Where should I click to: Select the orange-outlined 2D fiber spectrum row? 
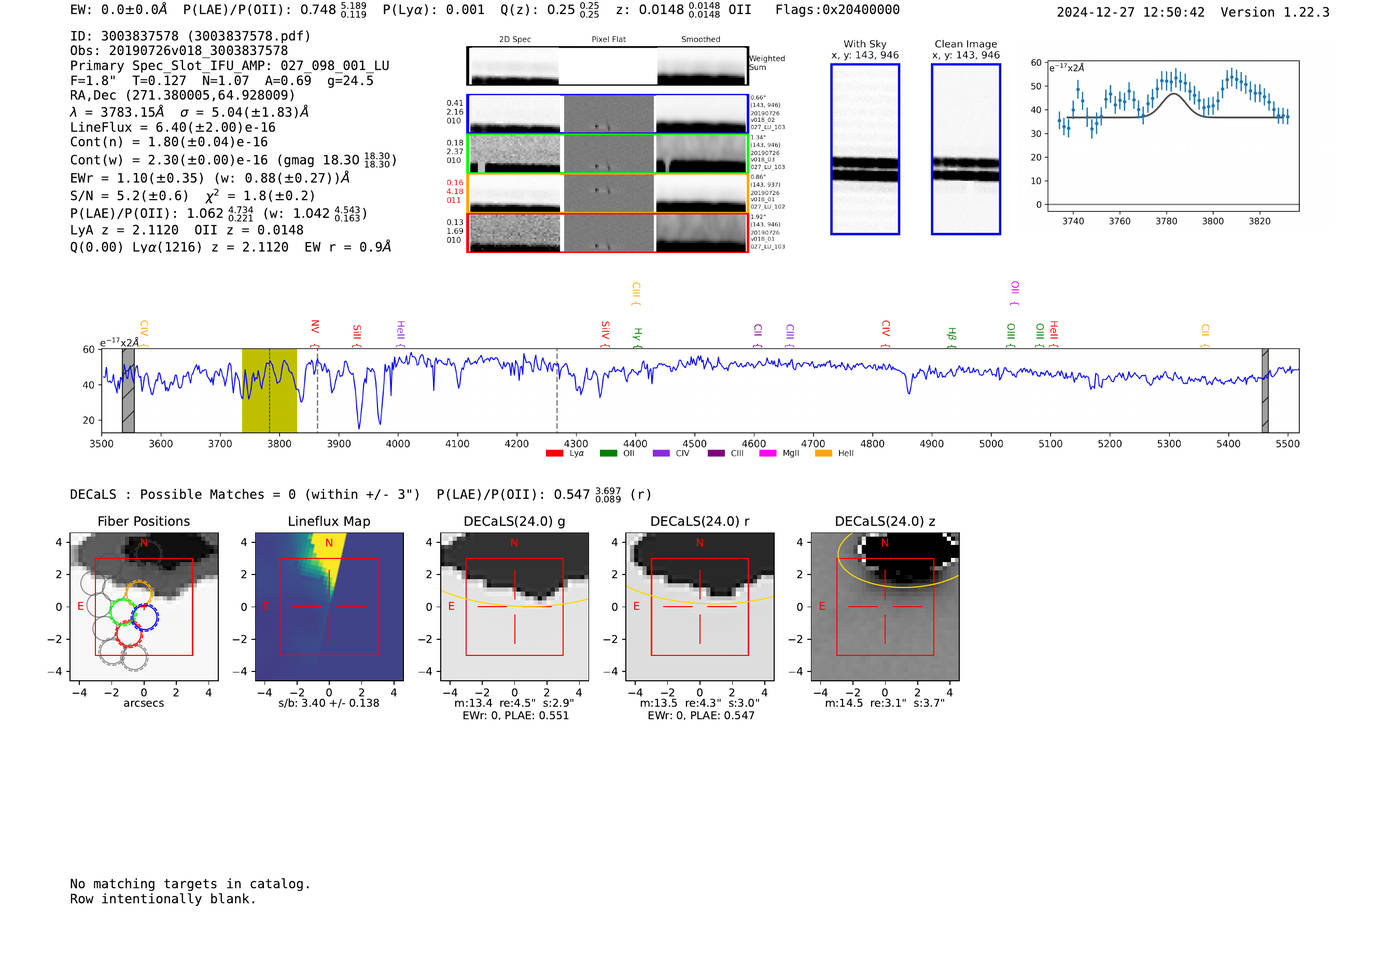[608, 193]
